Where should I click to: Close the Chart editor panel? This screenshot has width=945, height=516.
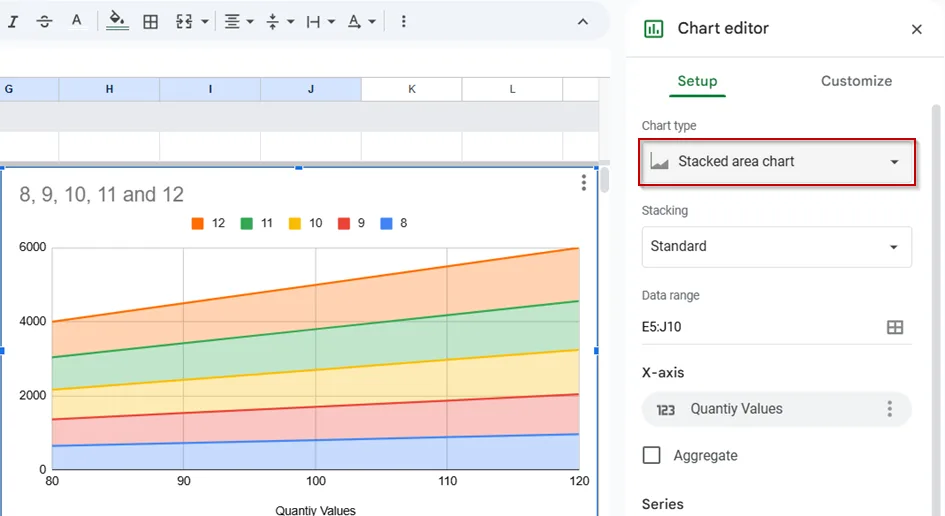click(917, 29)
